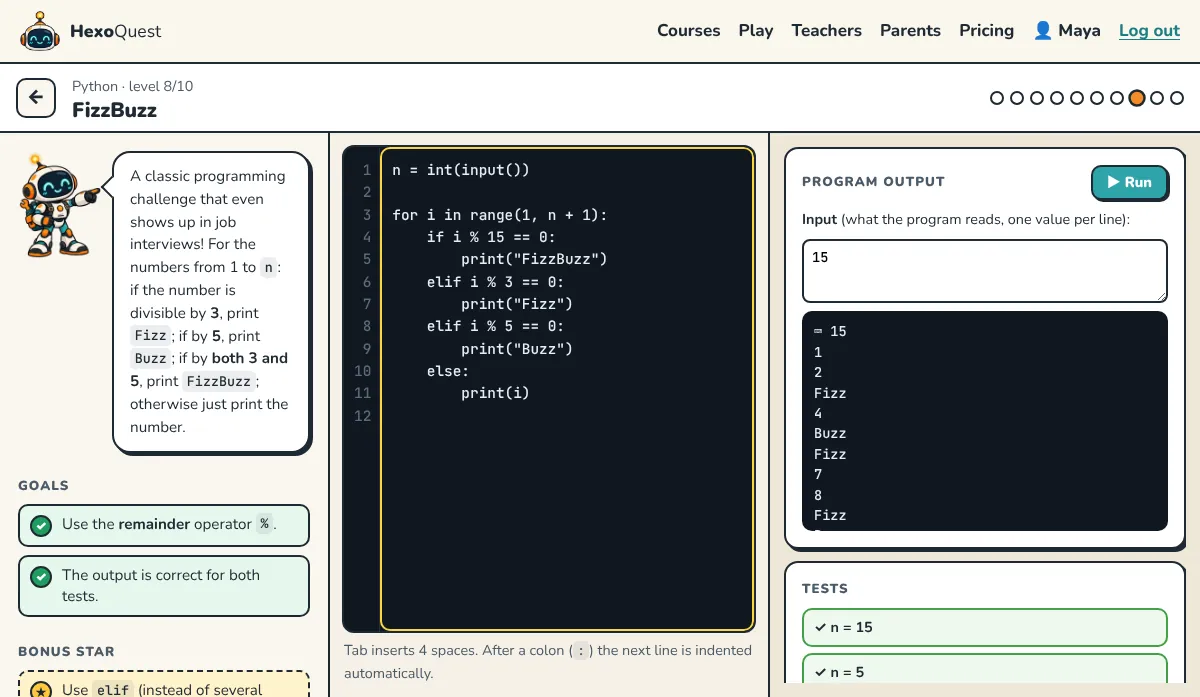The height and width of the screenshot is (697, 1200).
Task: Click the print("Buzz") code line
Action: (x=517, y=349)
